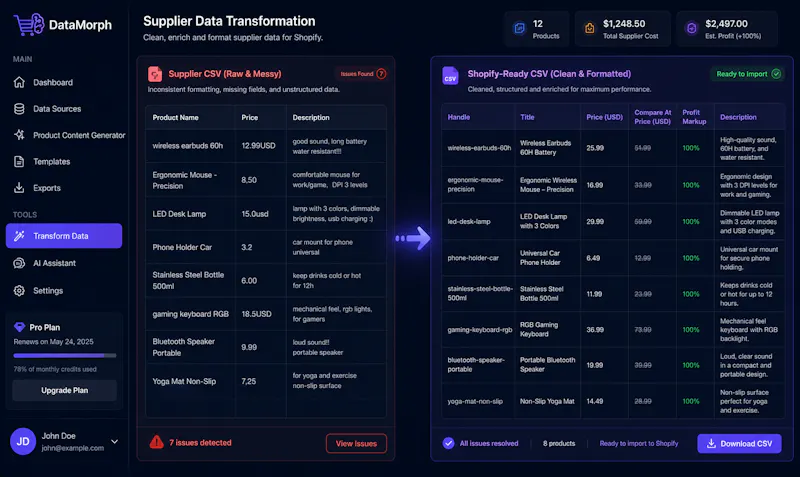Screen dimensions: 800x477
Task: Click the Data Sources database icon
Action: (x=19, y=109)
